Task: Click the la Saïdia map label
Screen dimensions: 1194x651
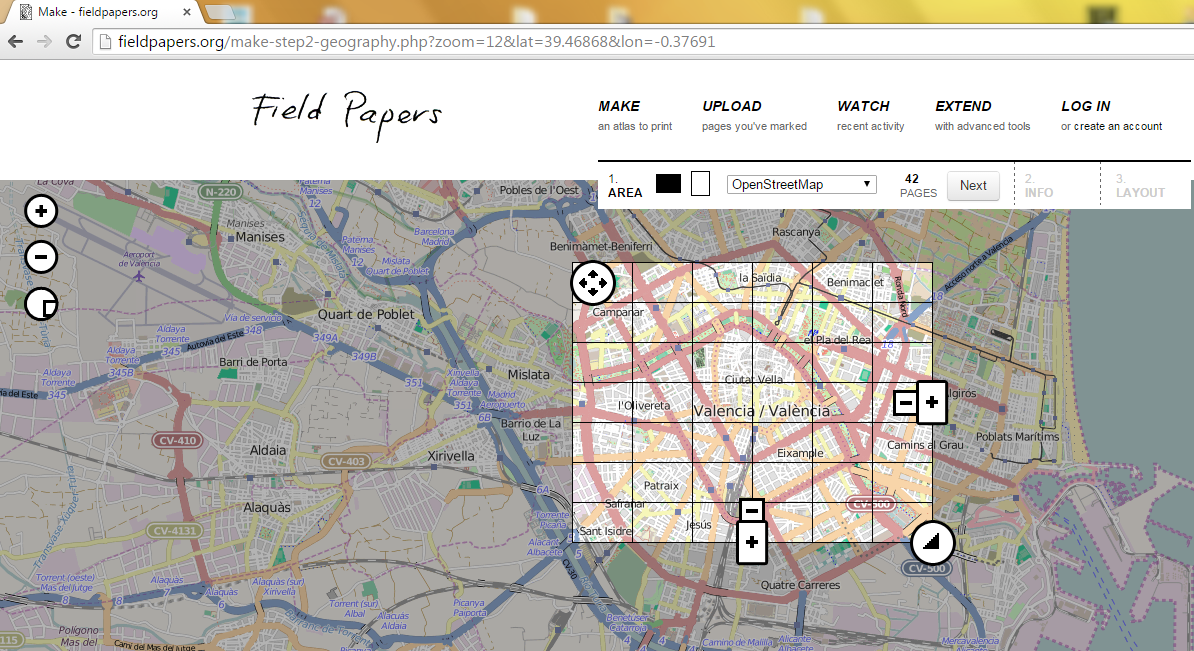Action: coord(760,278)
